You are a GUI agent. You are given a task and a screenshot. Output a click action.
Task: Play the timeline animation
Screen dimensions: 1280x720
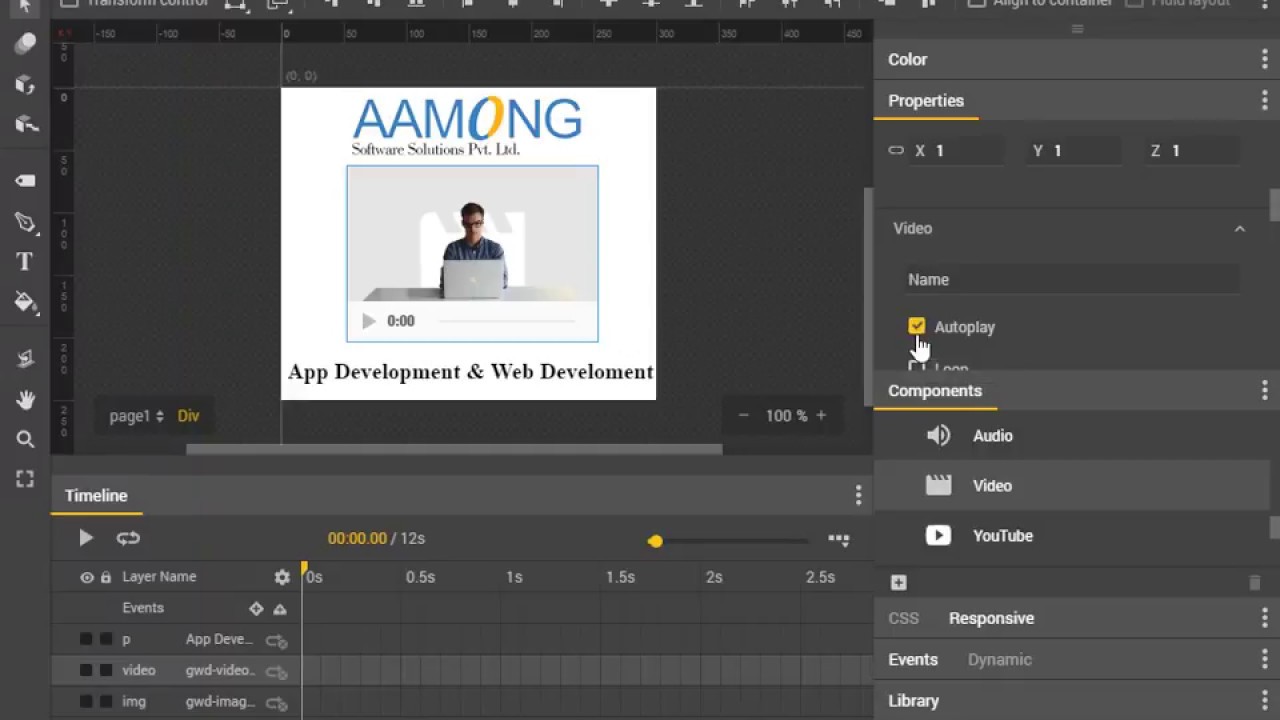click(x=86, y=538)
